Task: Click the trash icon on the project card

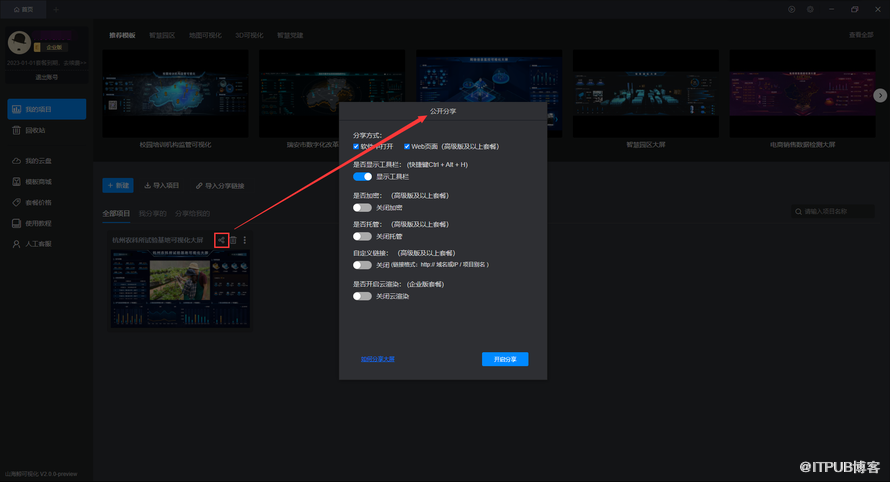Action: click(233, 240)
